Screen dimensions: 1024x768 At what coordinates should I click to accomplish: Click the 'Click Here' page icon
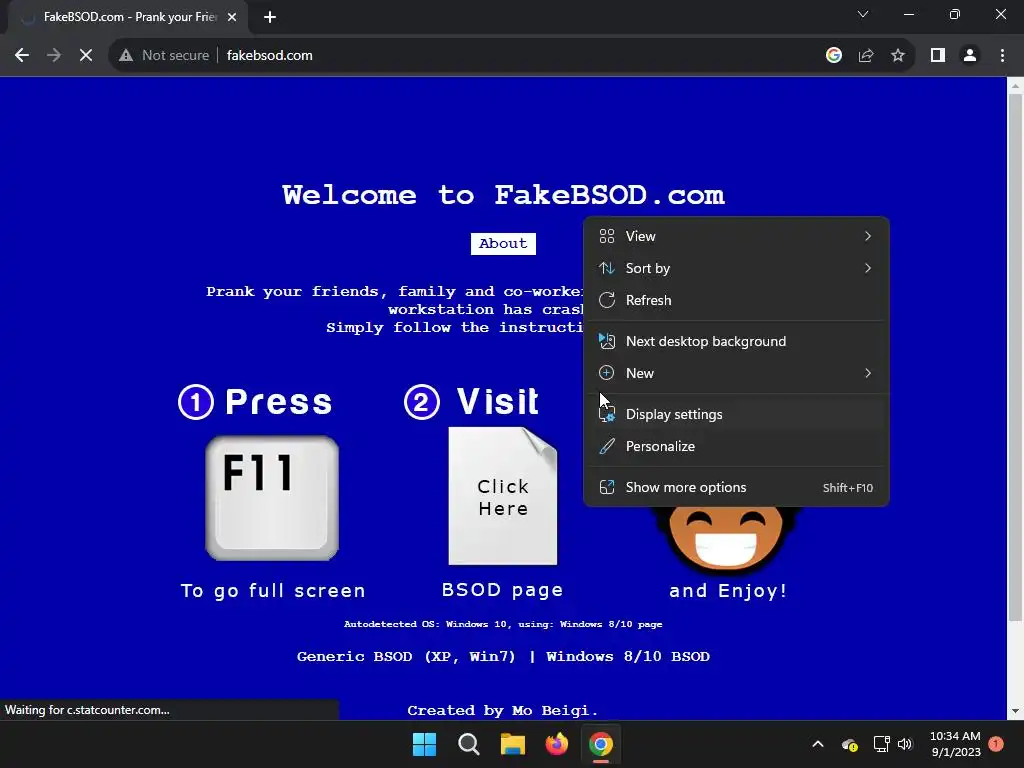503,496
